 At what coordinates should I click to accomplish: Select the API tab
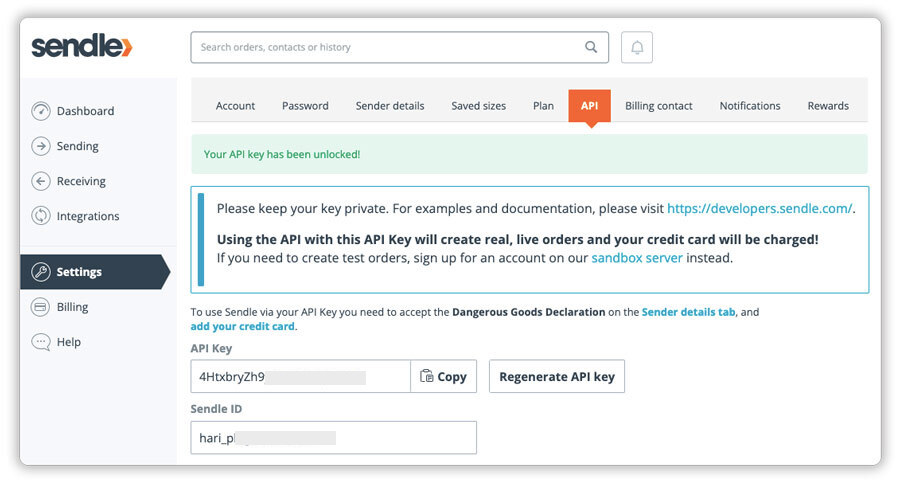point(589,106)
